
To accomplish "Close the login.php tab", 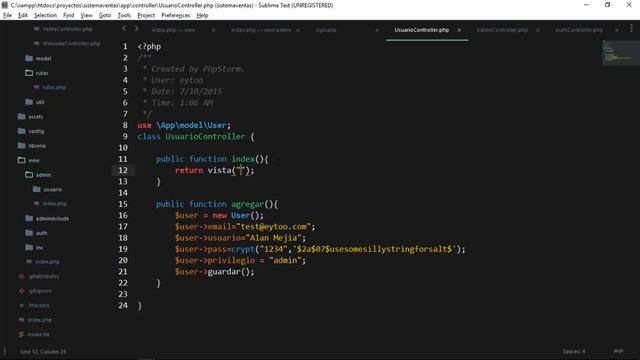I will coord(377,30).
